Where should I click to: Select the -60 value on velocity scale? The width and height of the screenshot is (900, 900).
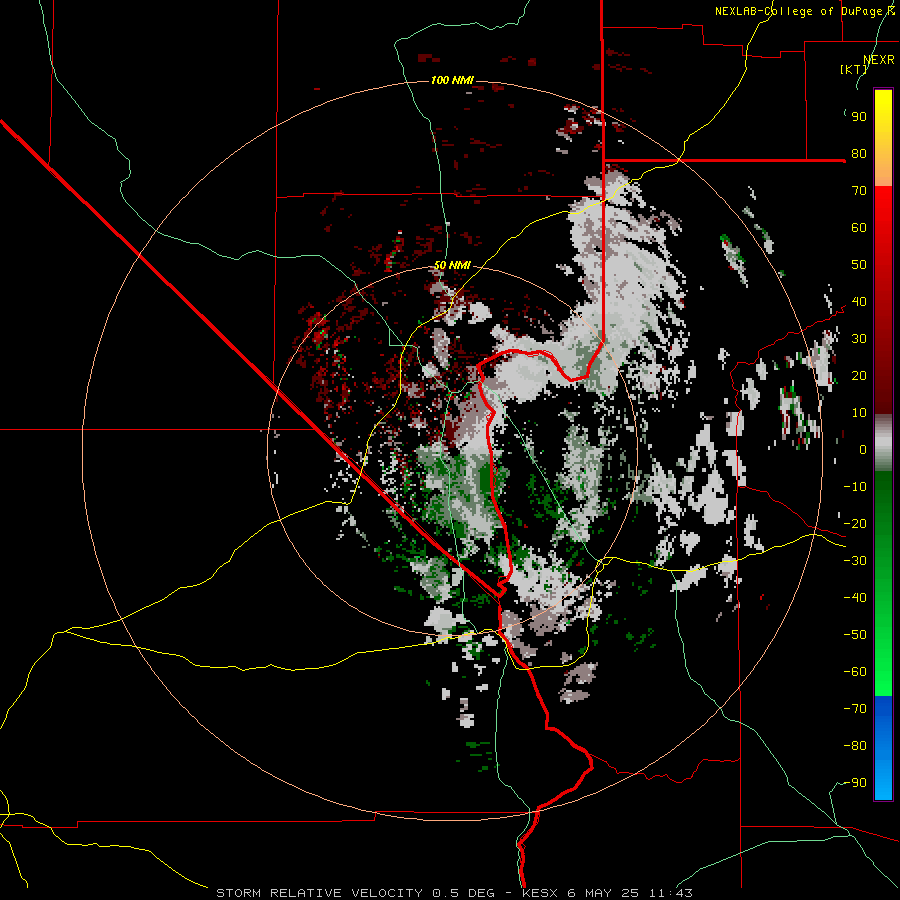pyautogui.click(x=855, y=672)
